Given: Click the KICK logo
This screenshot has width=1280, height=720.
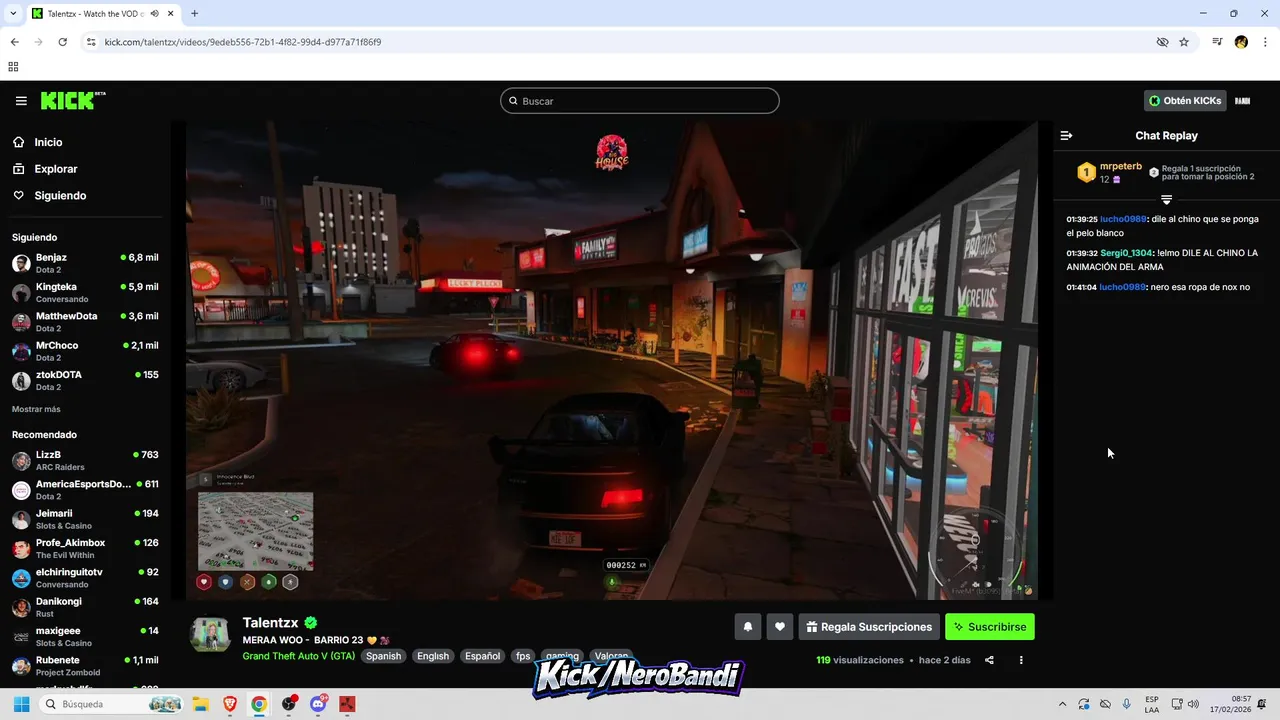Looking at the screenshot, I should click(72, 100).
